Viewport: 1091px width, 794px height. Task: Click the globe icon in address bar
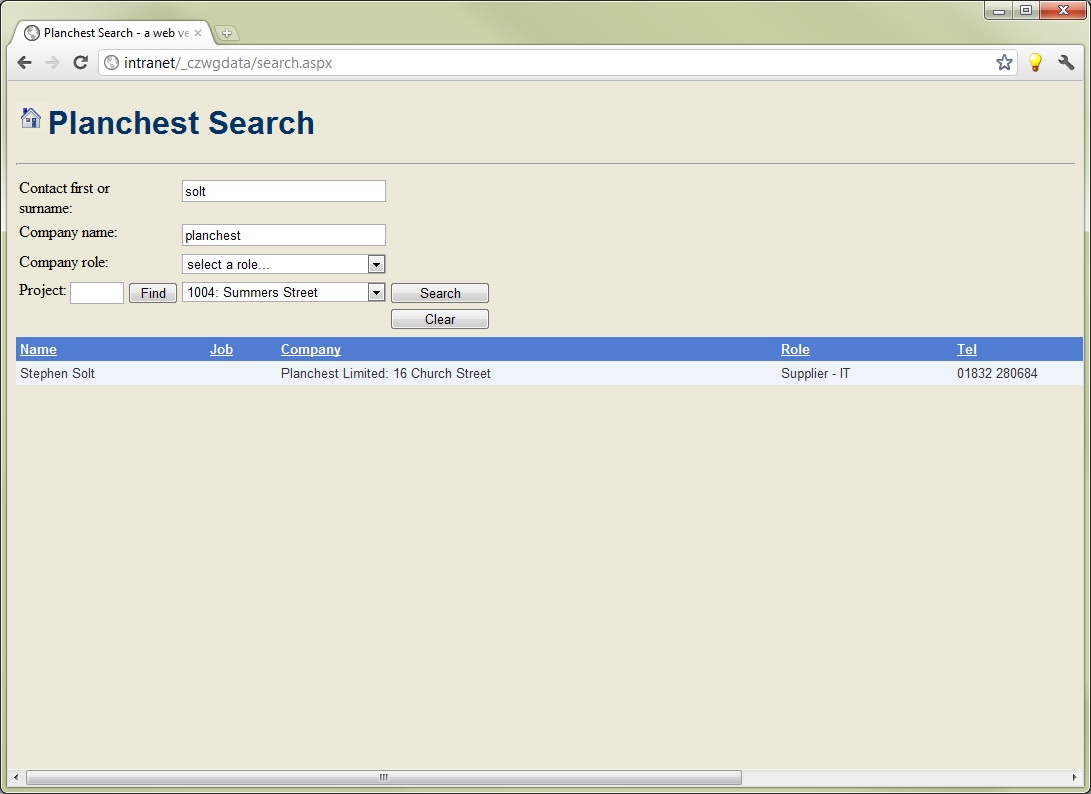(x=111, y=63)
